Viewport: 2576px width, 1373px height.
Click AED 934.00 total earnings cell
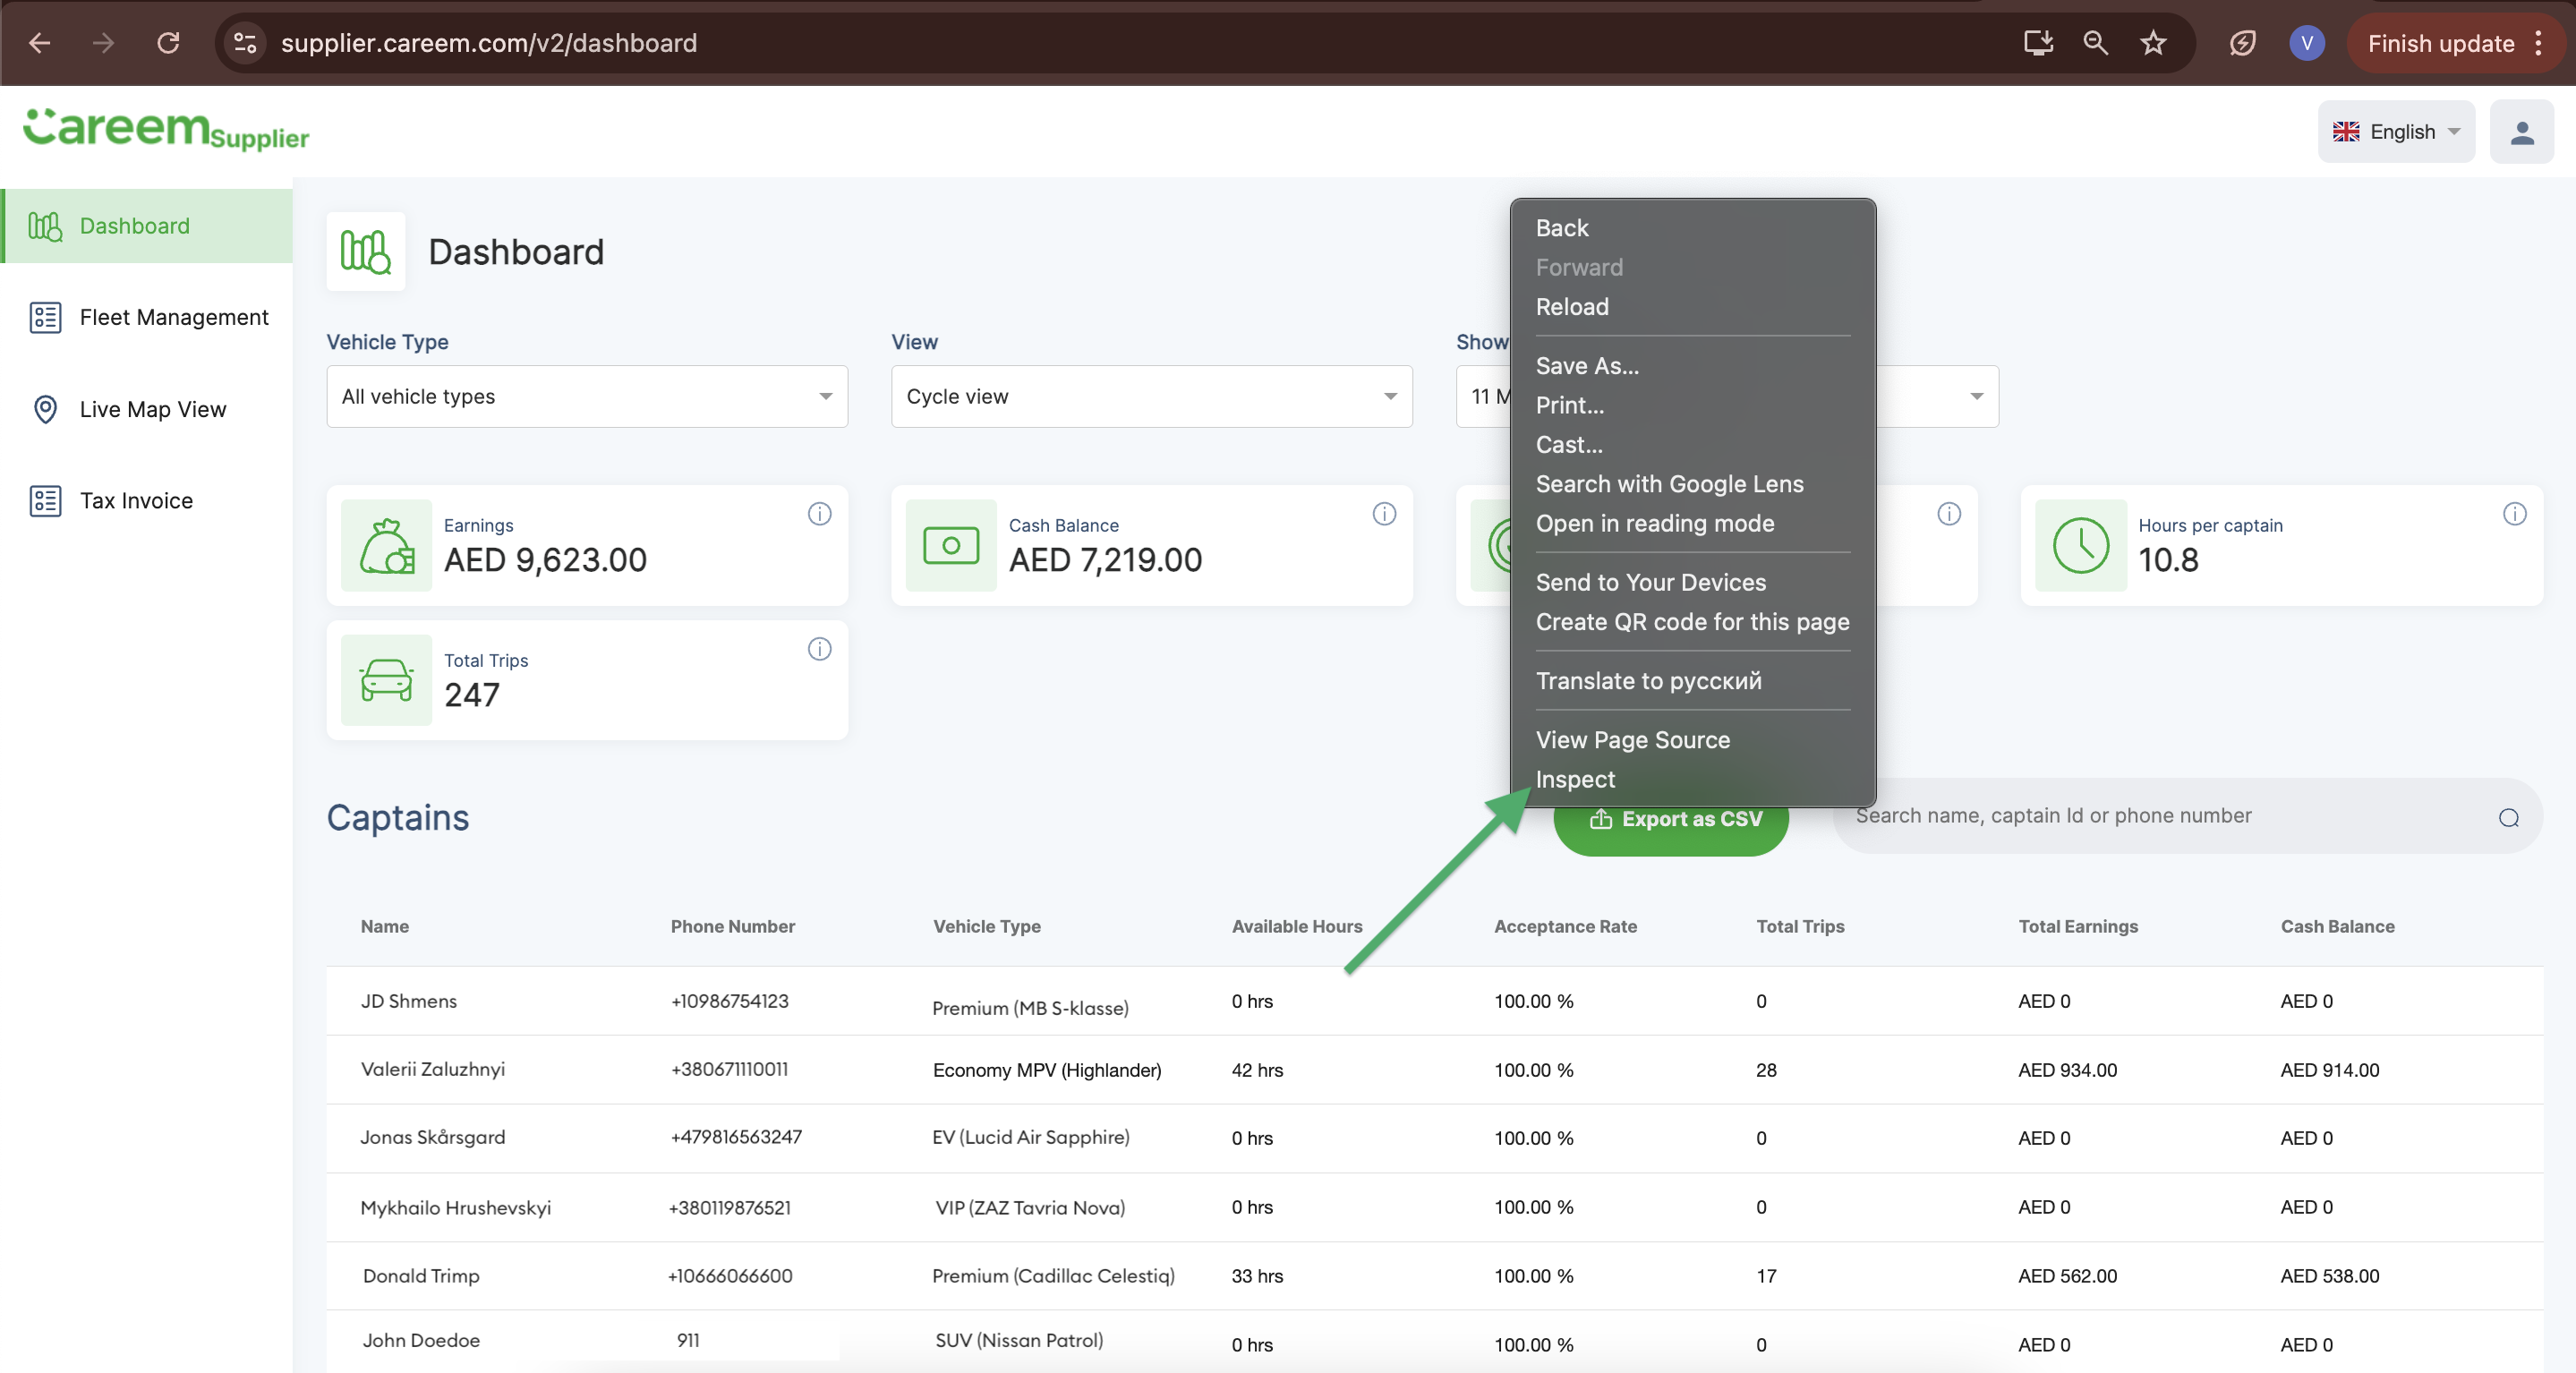[2067, 1070]
